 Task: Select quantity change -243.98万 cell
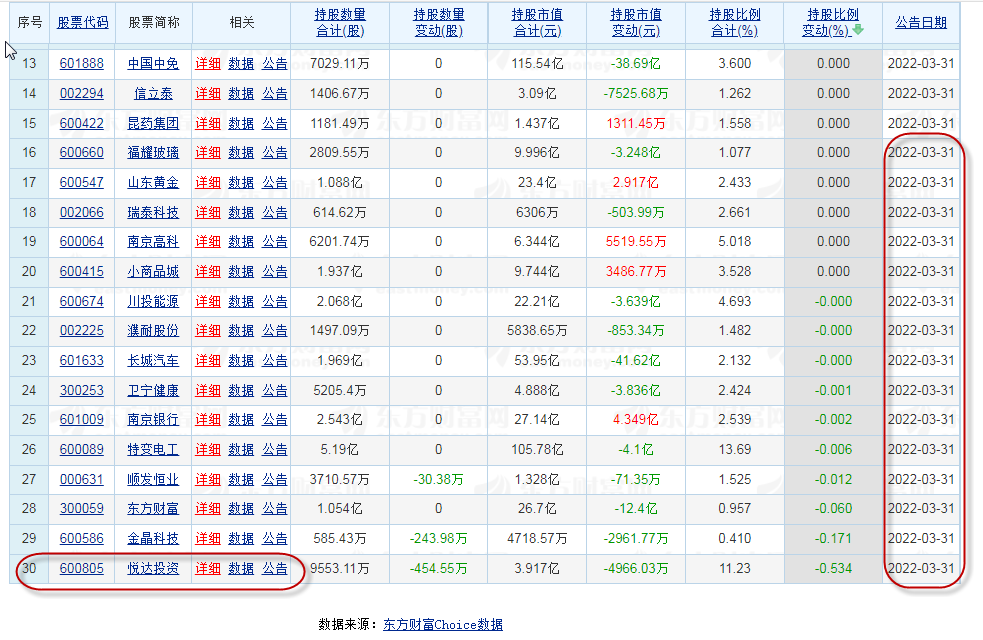click(x=439, y=539)
